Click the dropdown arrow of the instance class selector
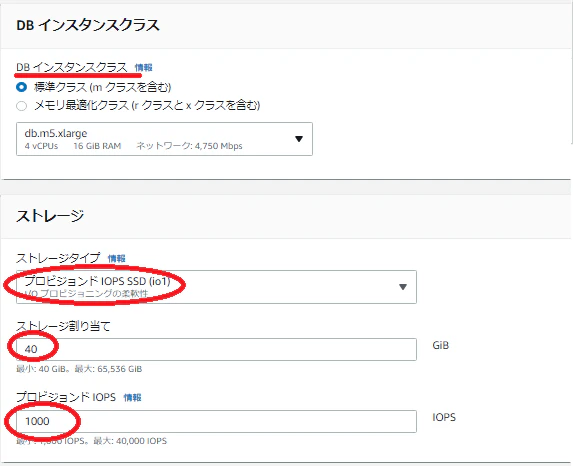 [x=299, y=139]
